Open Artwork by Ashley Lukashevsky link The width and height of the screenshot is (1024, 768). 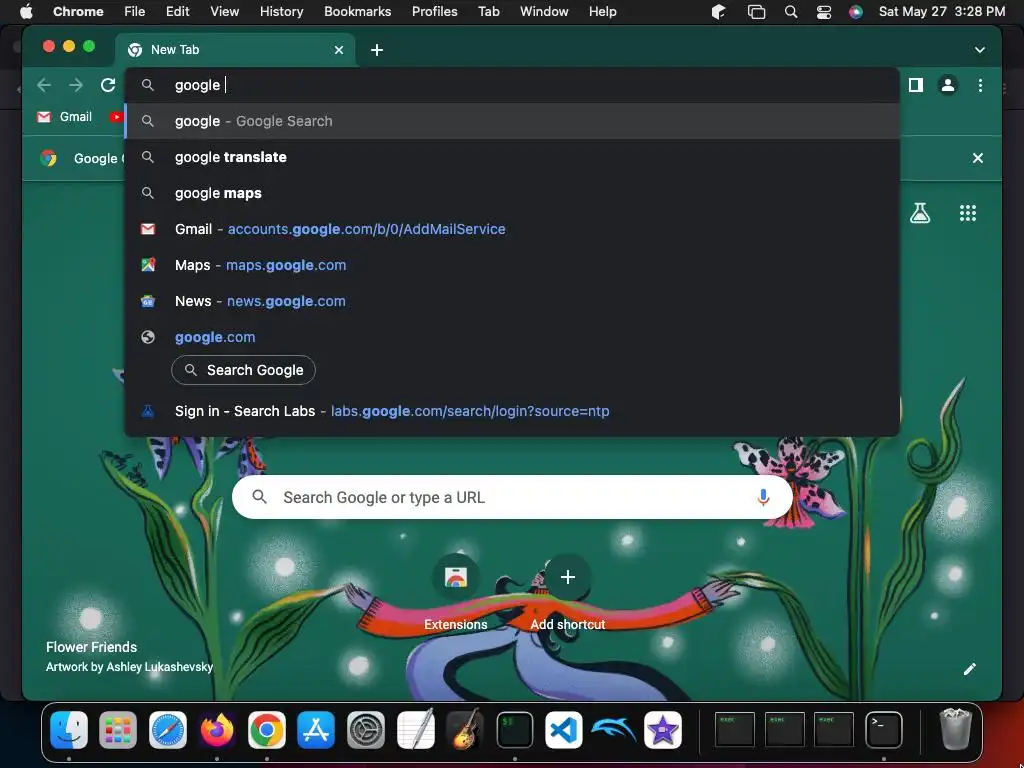tap(129, 667)
